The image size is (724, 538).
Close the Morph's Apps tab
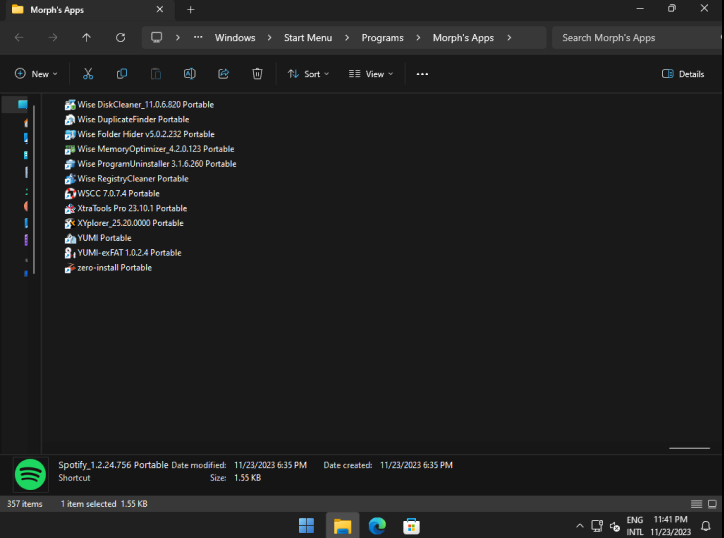point(160,10)
